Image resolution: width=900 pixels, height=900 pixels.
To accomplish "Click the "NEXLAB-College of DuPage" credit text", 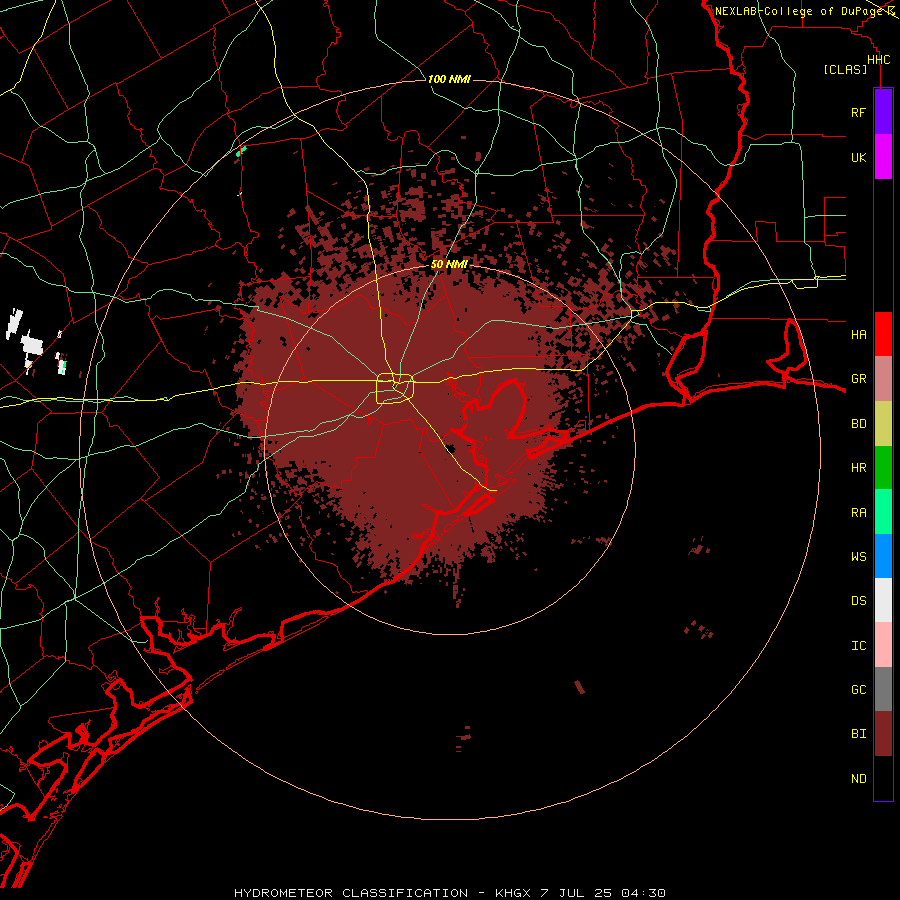I will tap(799, 11).
